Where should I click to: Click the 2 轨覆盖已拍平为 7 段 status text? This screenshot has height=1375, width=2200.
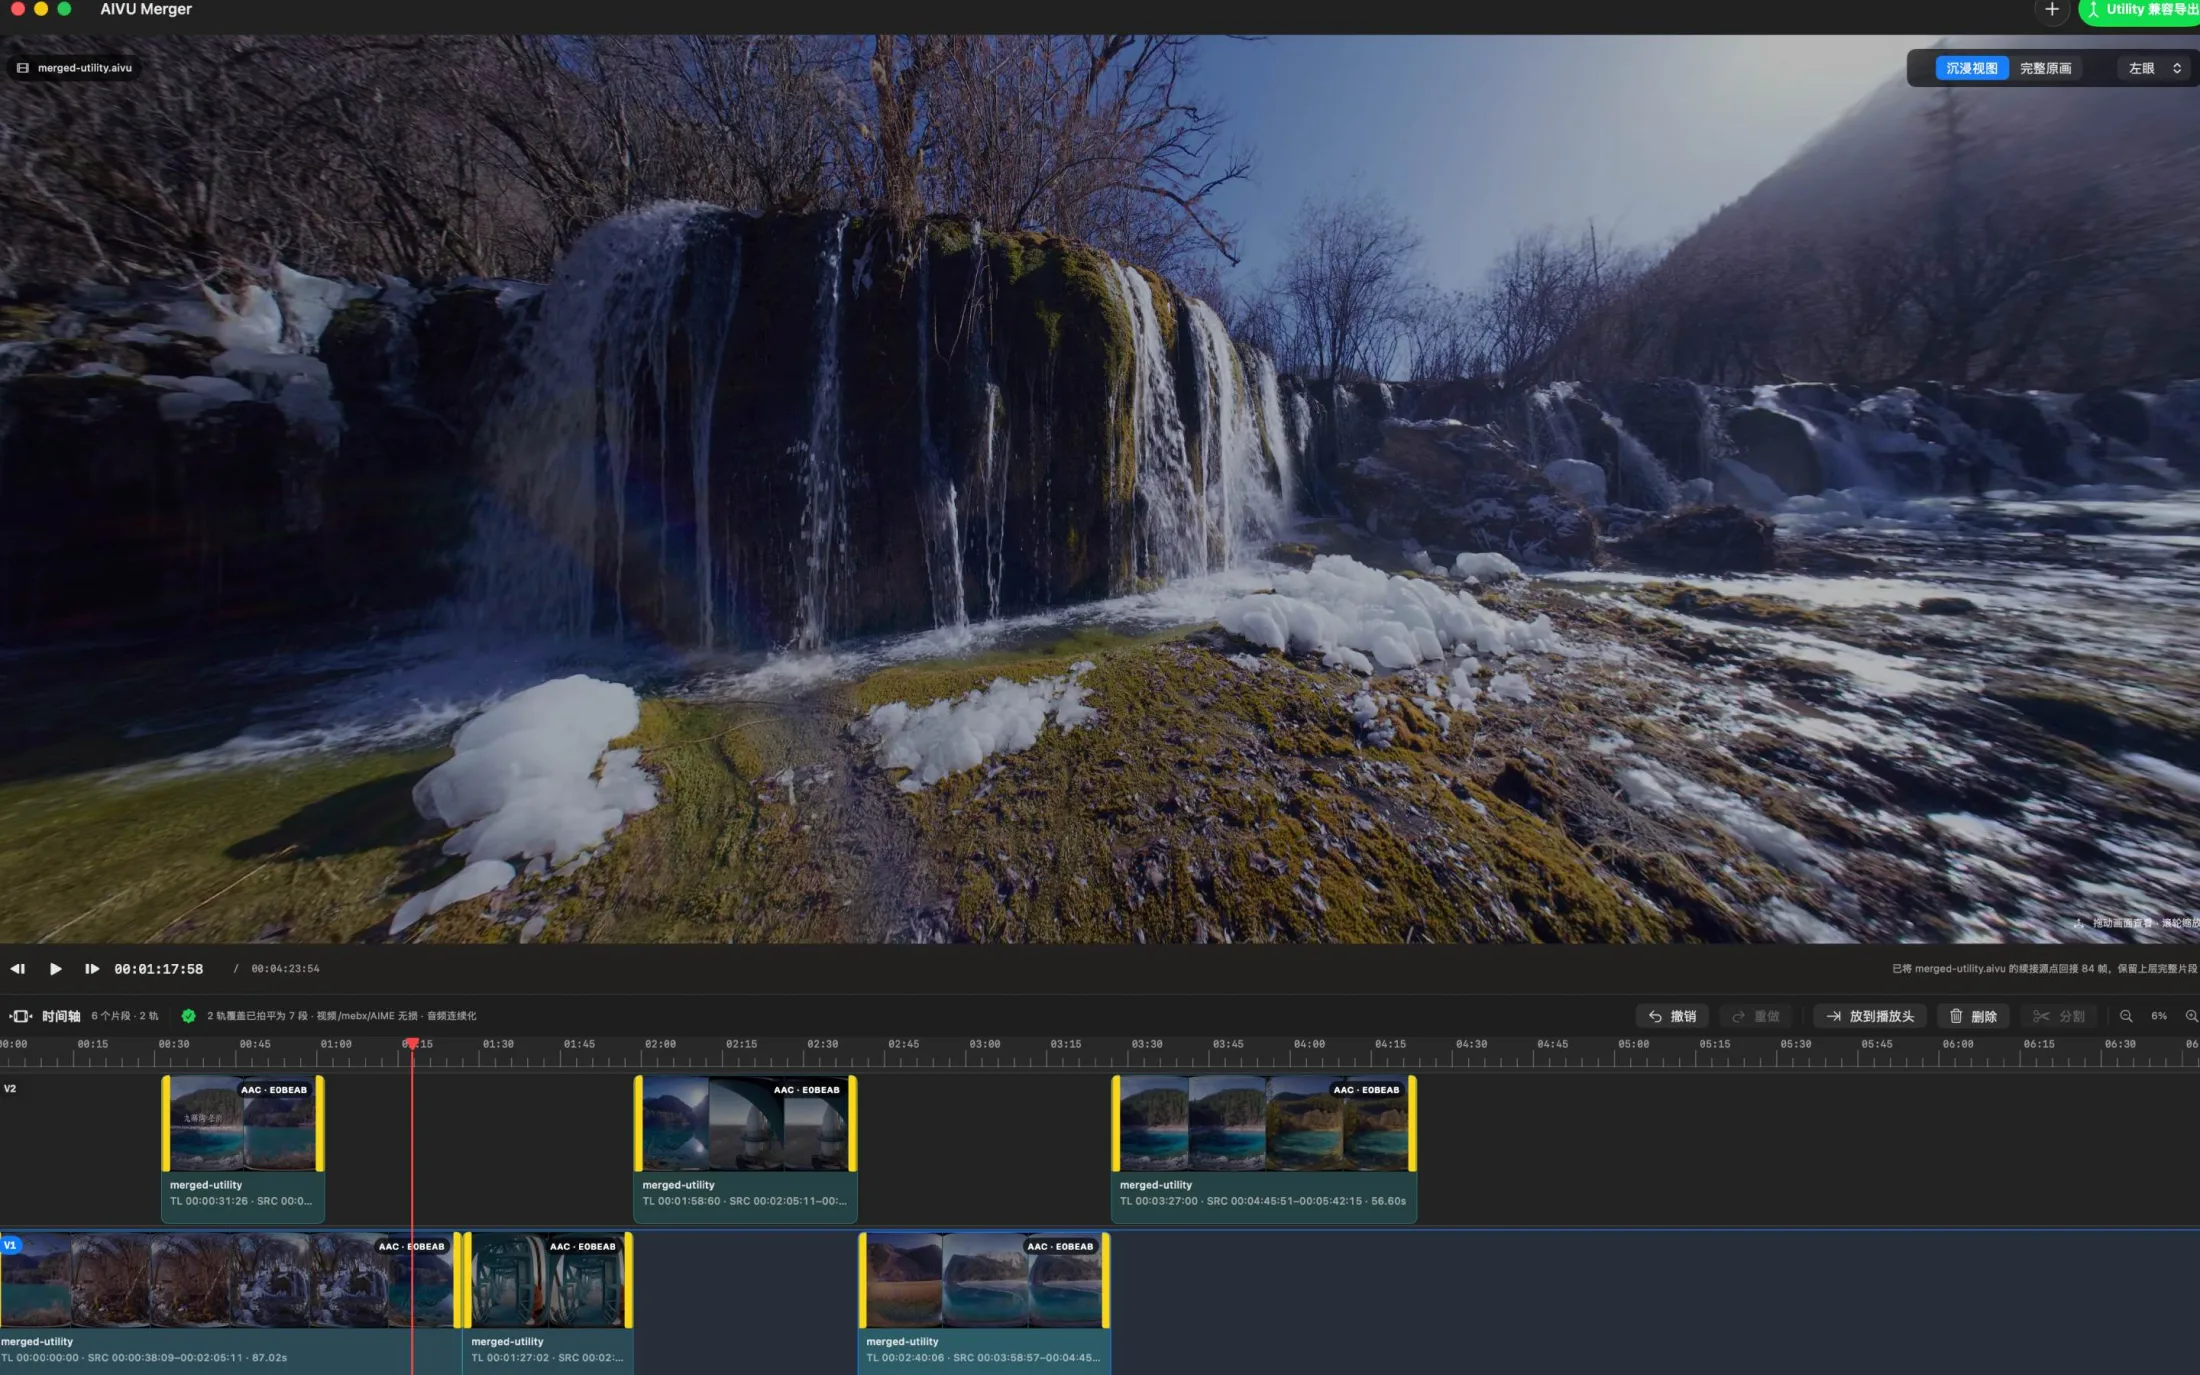341,1016
